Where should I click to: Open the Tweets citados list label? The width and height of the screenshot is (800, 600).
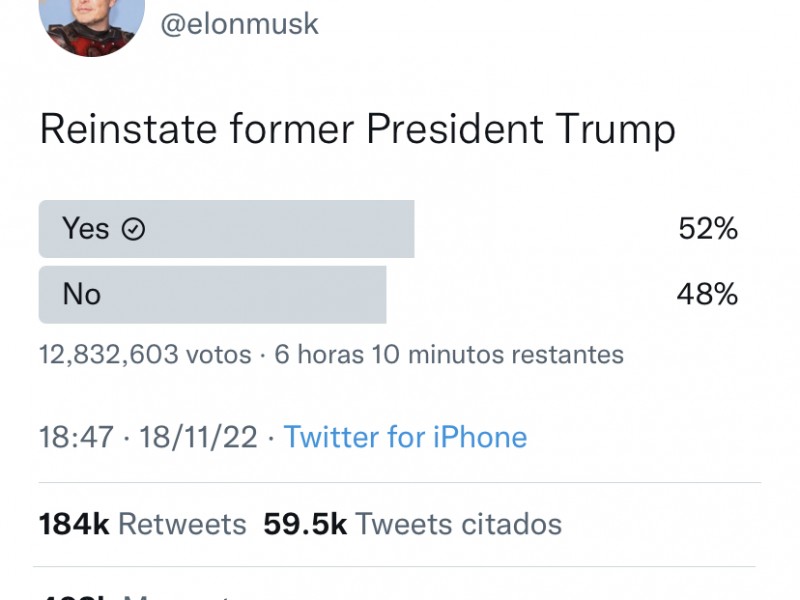tap(459, 524)
